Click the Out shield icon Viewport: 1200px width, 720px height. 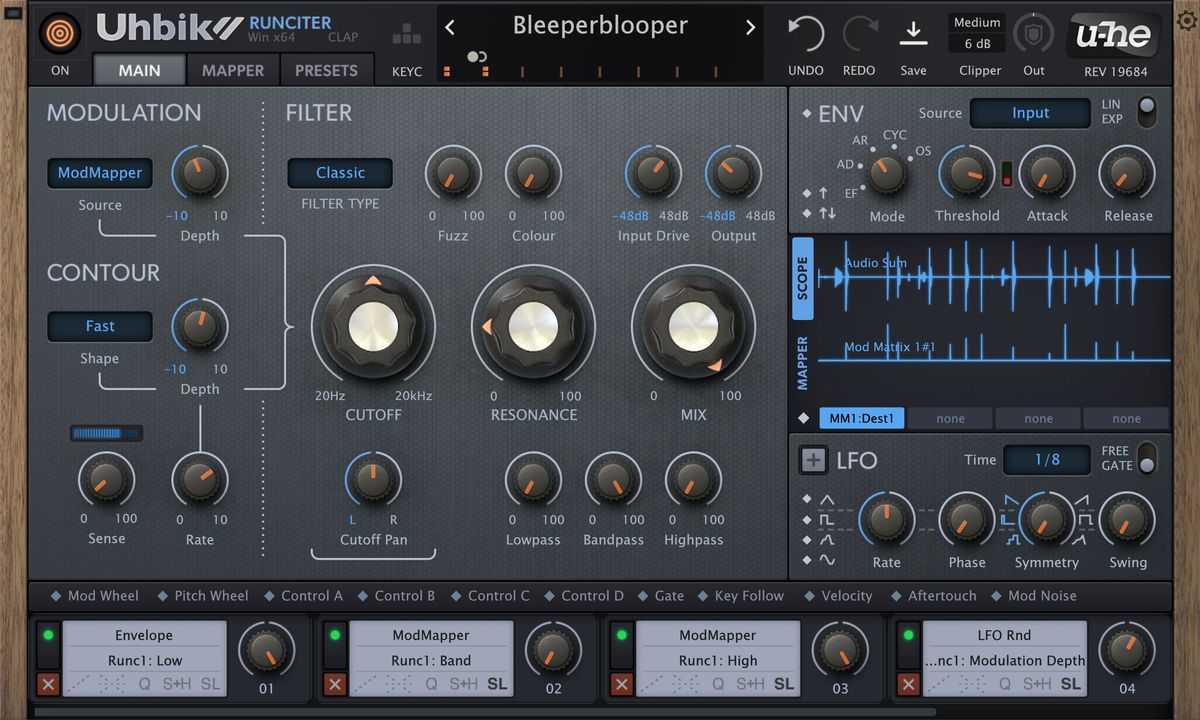pyautogui.click(x=1034, y=34)
